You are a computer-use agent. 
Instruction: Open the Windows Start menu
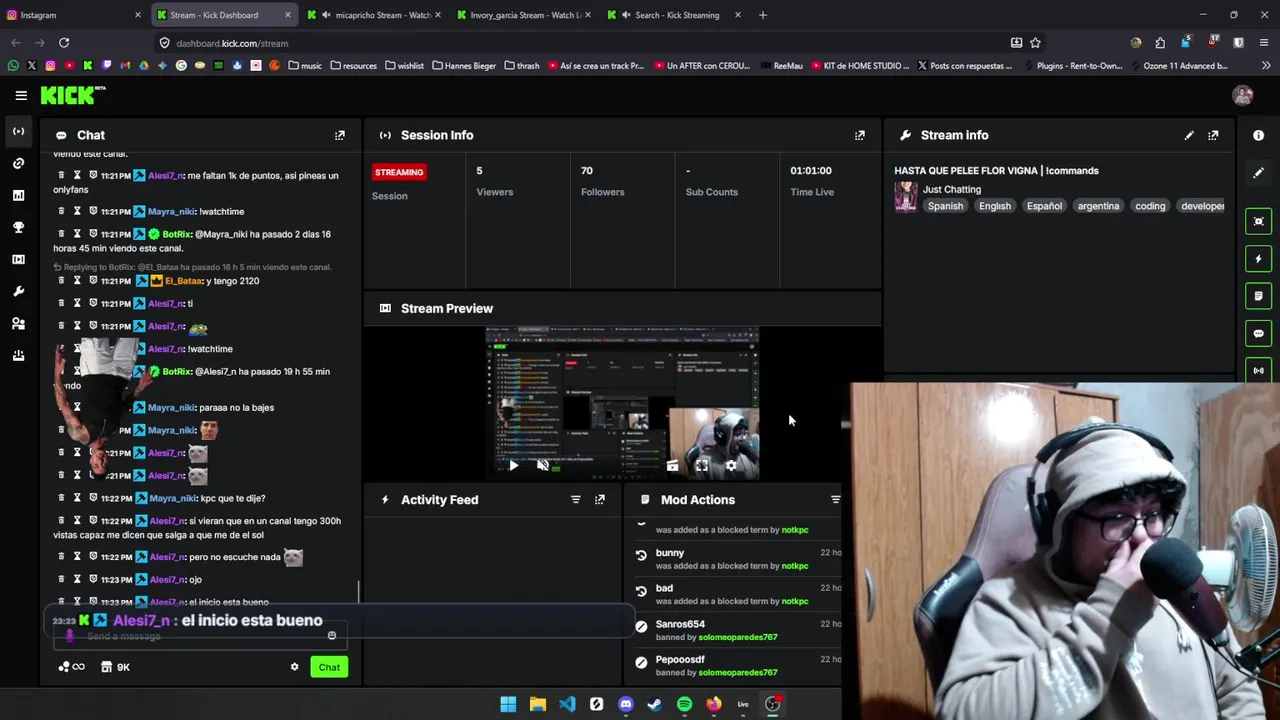click(x=508, y=704)
